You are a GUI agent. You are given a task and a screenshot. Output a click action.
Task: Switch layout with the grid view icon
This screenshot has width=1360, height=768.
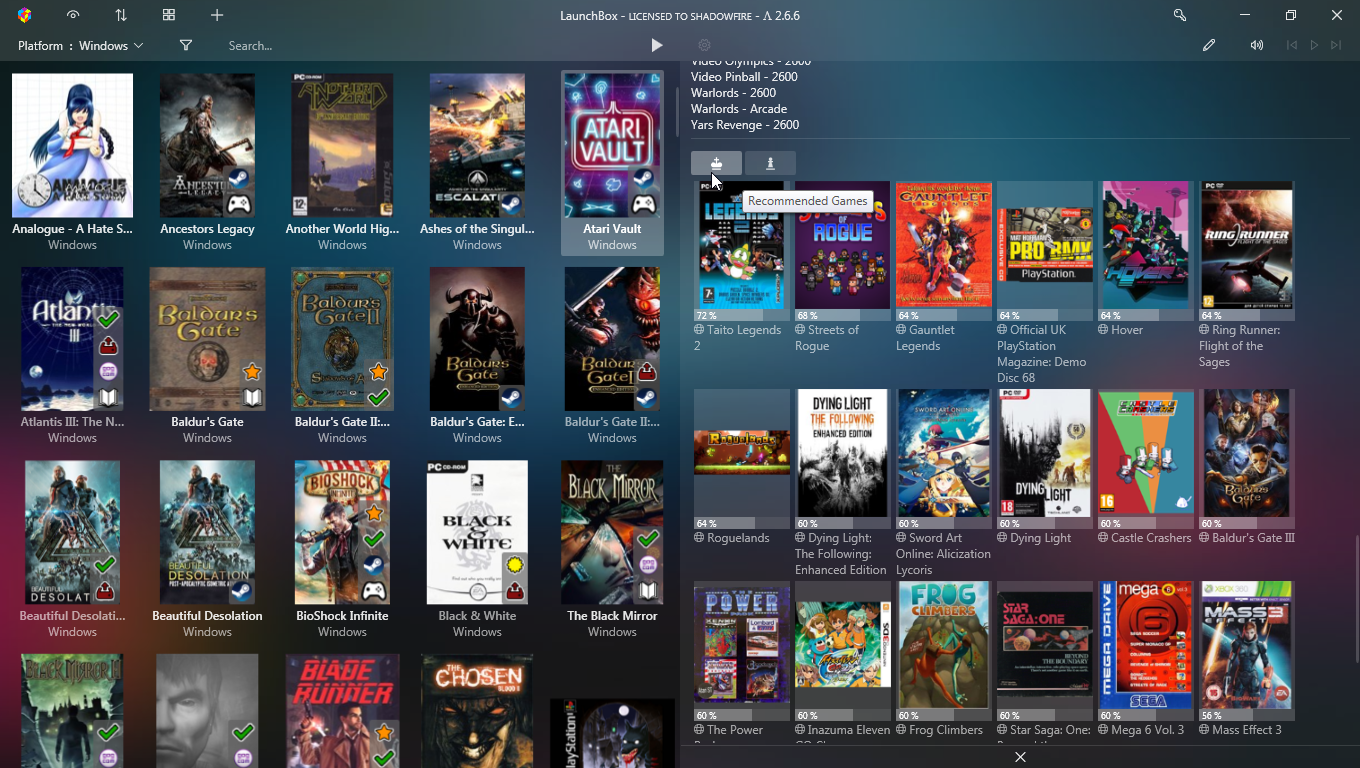tap(169, 15)
